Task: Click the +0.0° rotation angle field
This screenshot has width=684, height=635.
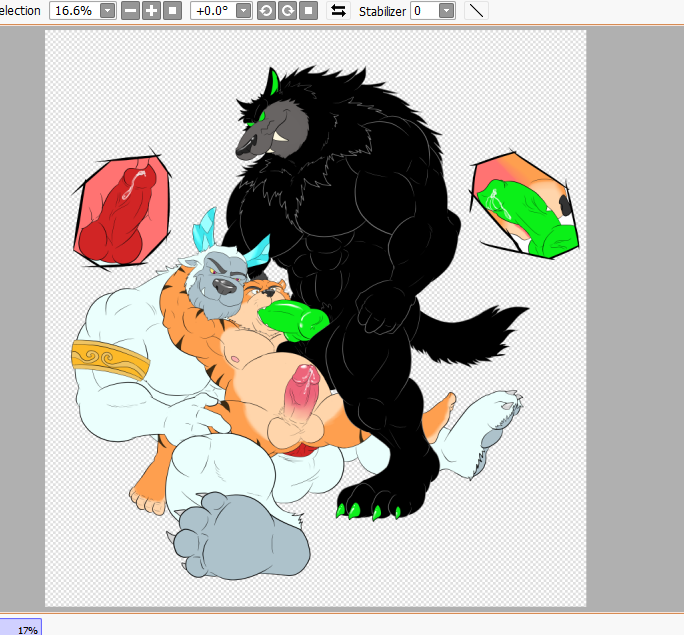Action: pyautogui.click(x=213, y=11)
